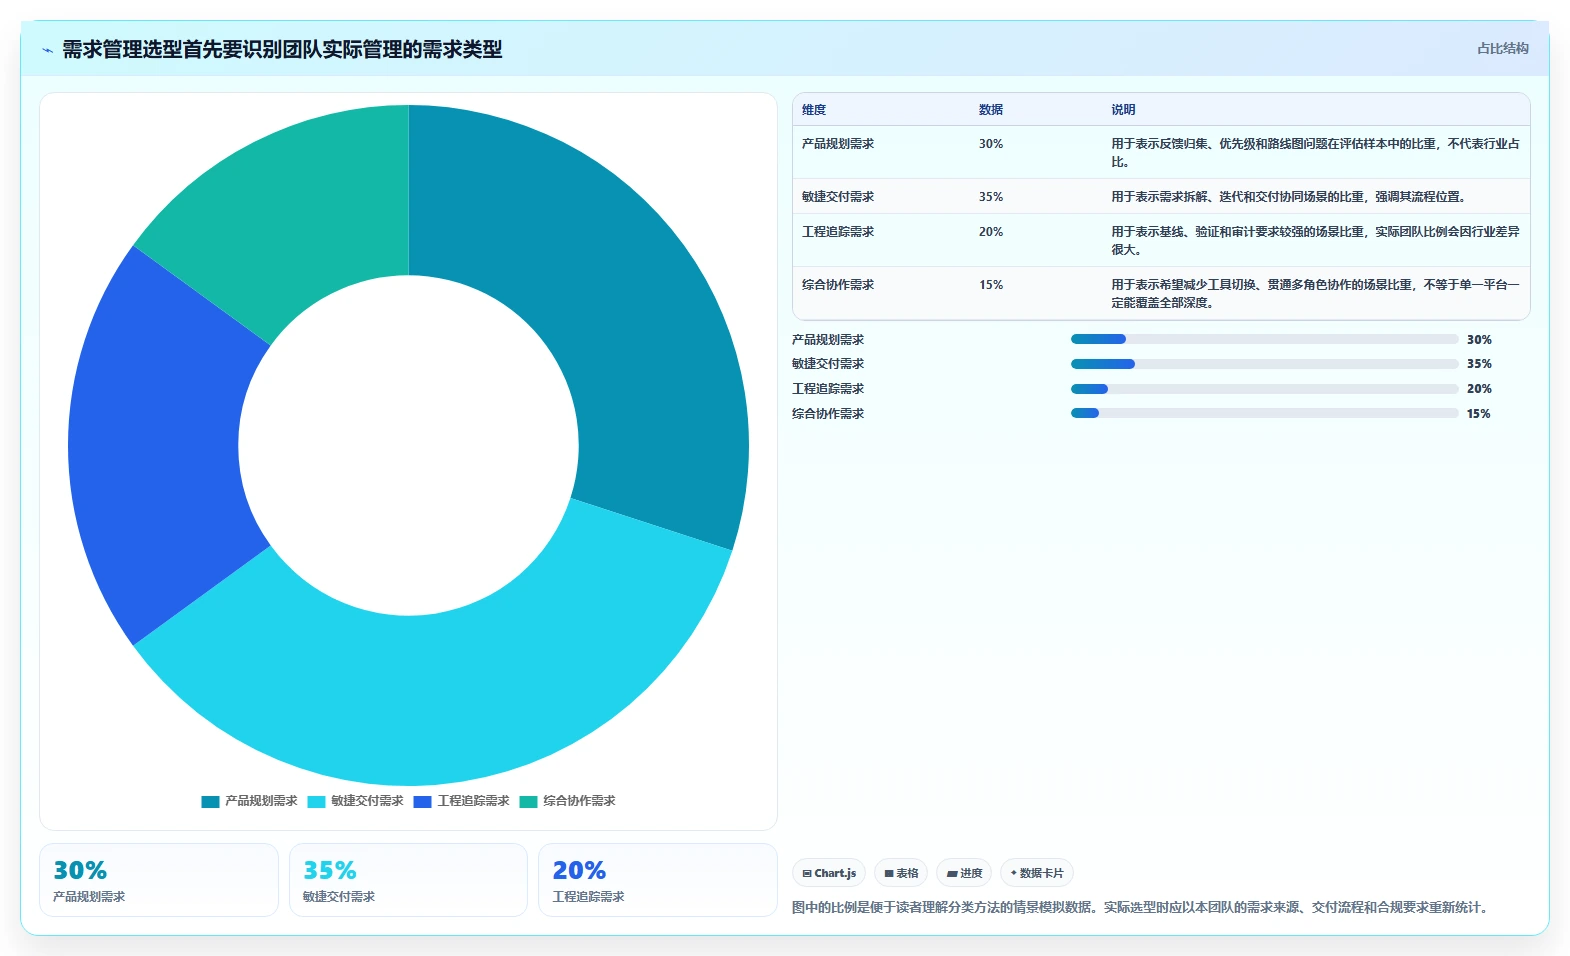Click the 占比结构 label in header
This screenshot has height=956, width=1570.
(x=1502, y=48)
